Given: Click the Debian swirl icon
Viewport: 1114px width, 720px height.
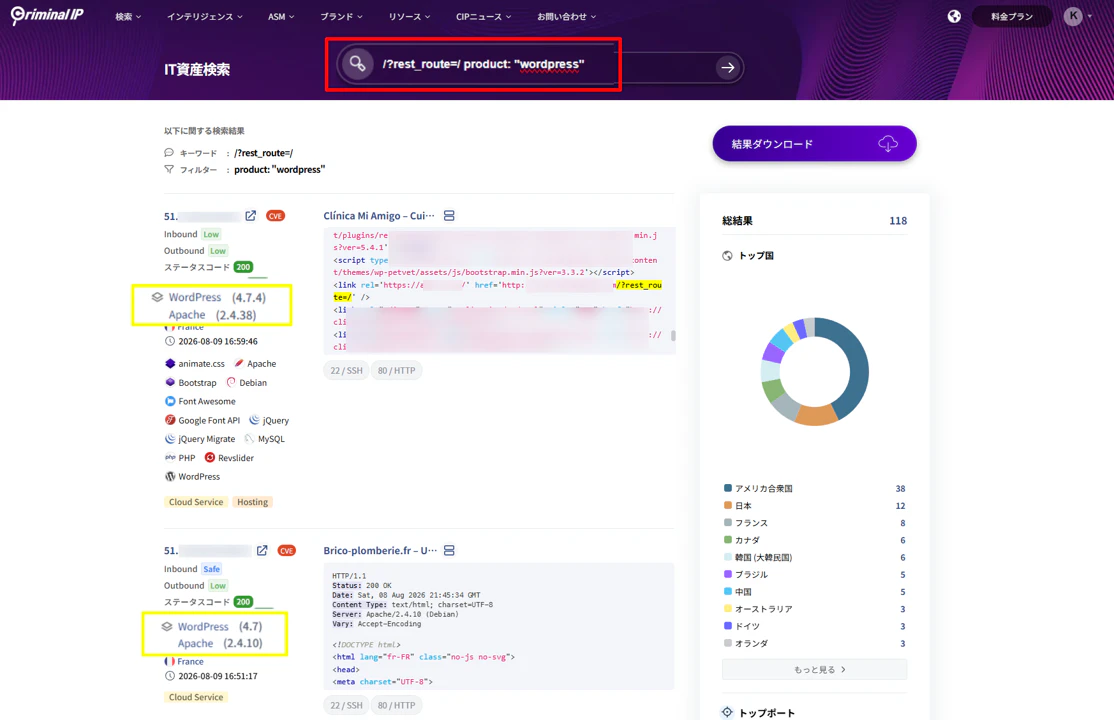Looking at the screenshot, I should pyautogui.click(x=231, y=382).
